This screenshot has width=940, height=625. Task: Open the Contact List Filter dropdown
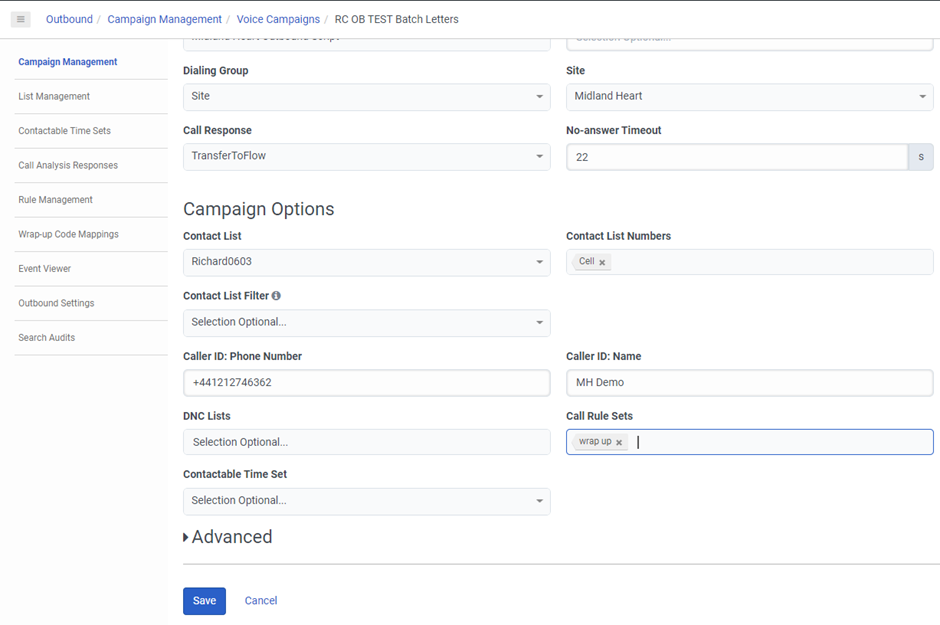(366, 322)
